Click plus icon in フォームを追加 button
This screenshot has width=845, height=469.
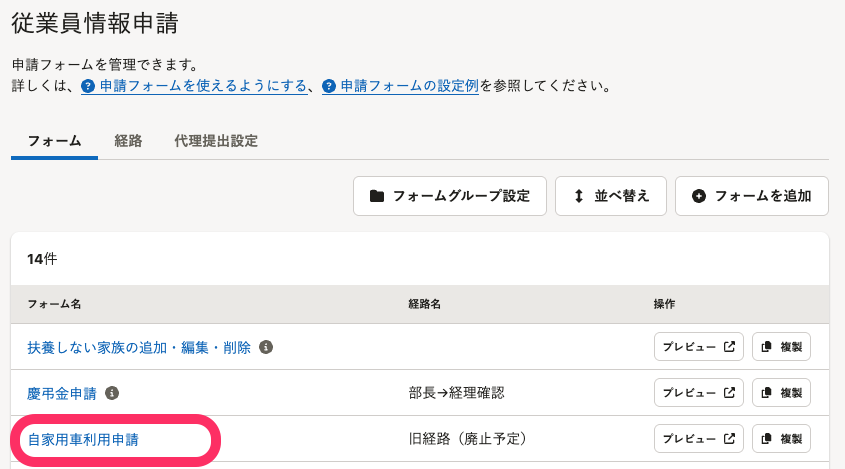pos(699,196)
